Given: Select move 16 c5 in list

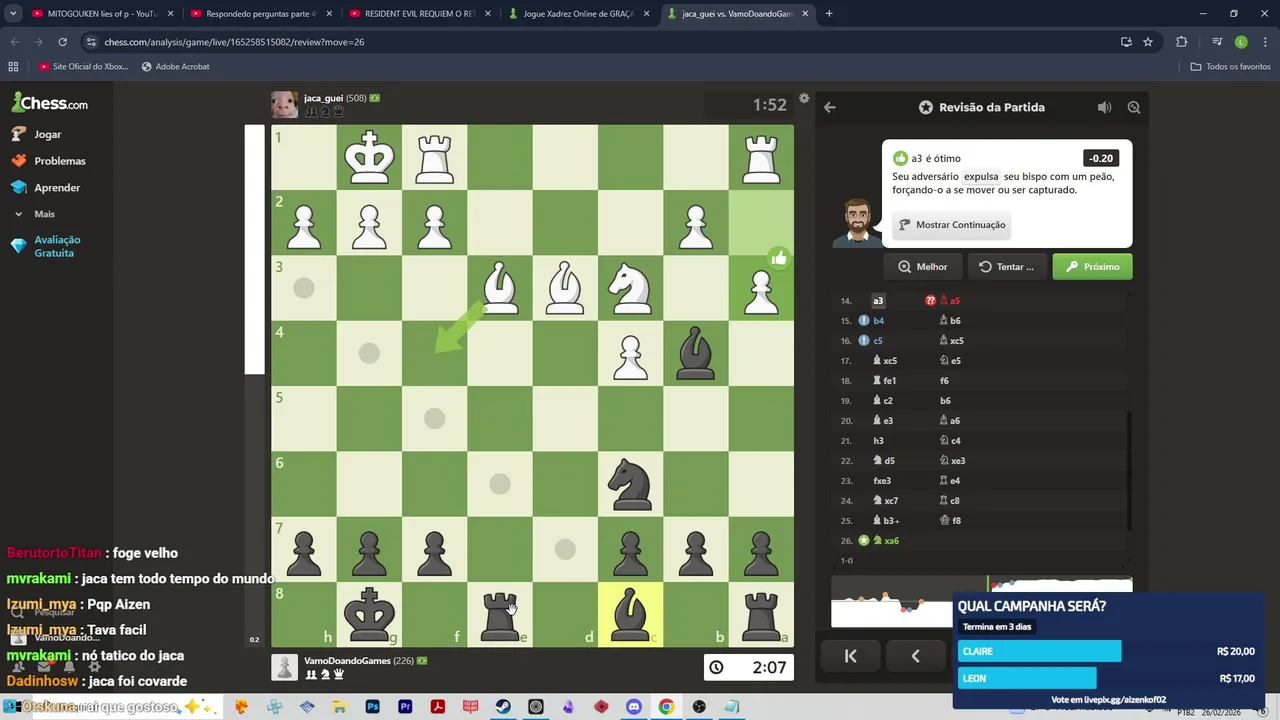Looking at the screenshot, I should 878,340.
